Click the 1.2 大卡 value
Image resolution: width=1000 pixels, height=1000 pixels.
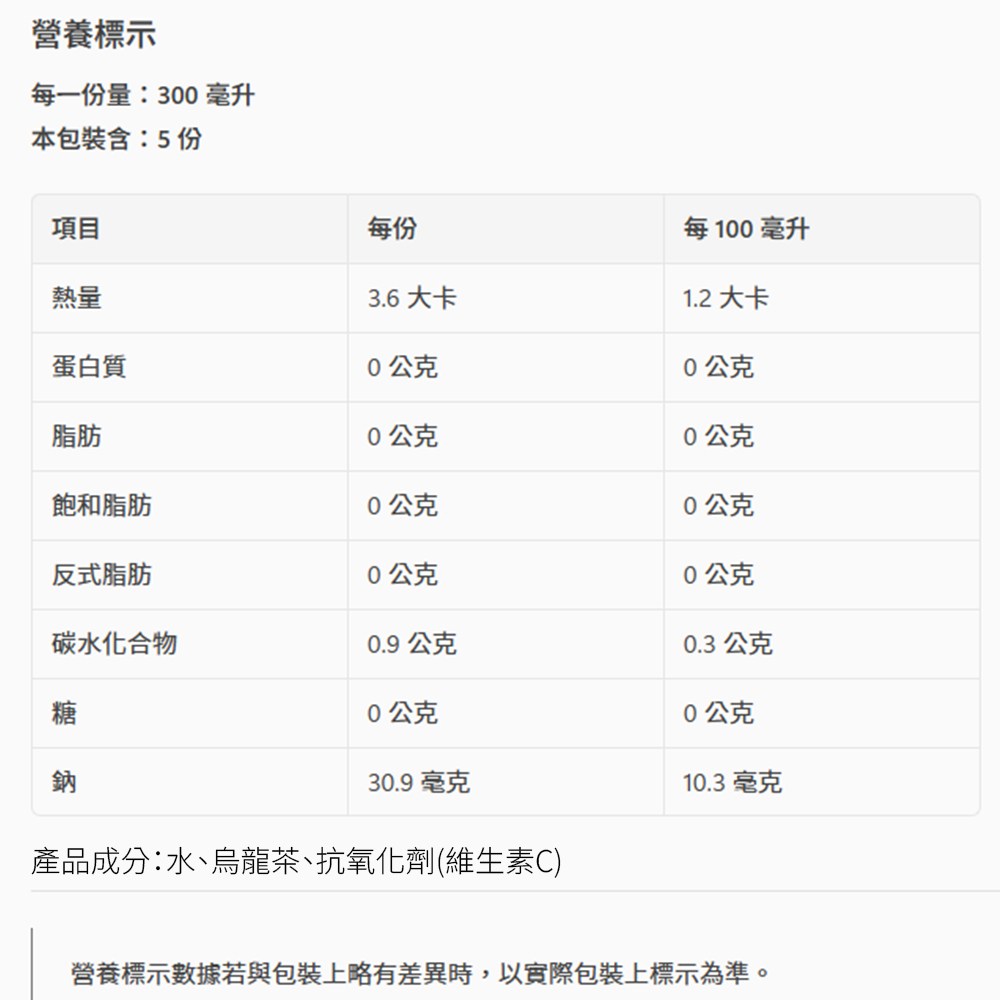[726, 298]
